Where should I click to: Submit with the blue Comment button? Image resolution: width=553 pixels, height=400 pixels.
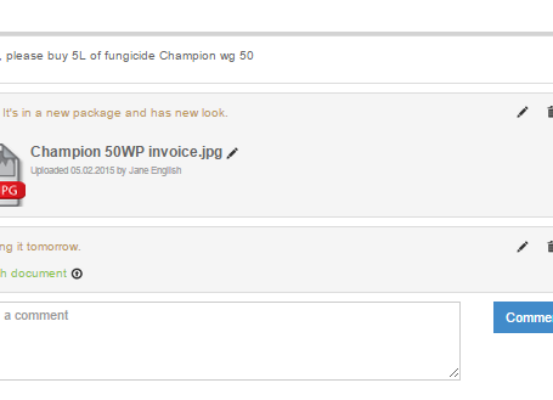pyautogui.click(x=523, y=317)
